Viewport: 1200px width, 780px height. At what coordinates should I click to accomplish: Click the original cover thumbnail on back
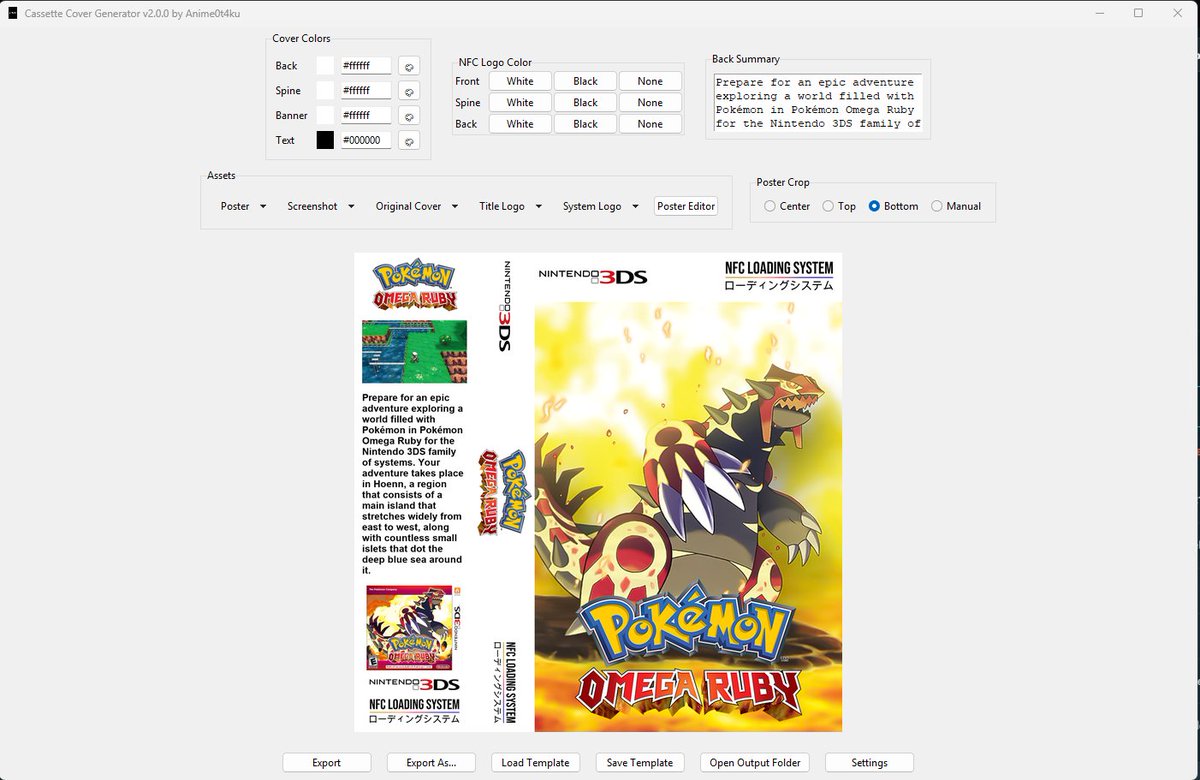coord(410,628)
